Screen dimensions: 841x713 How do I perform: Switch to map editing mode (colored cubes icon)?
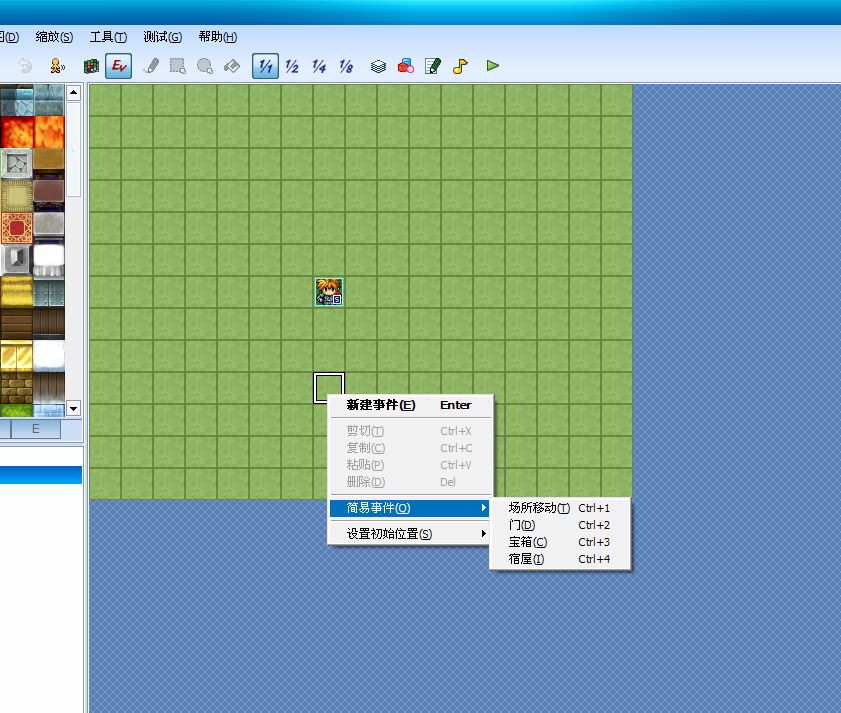pos(92,66)
